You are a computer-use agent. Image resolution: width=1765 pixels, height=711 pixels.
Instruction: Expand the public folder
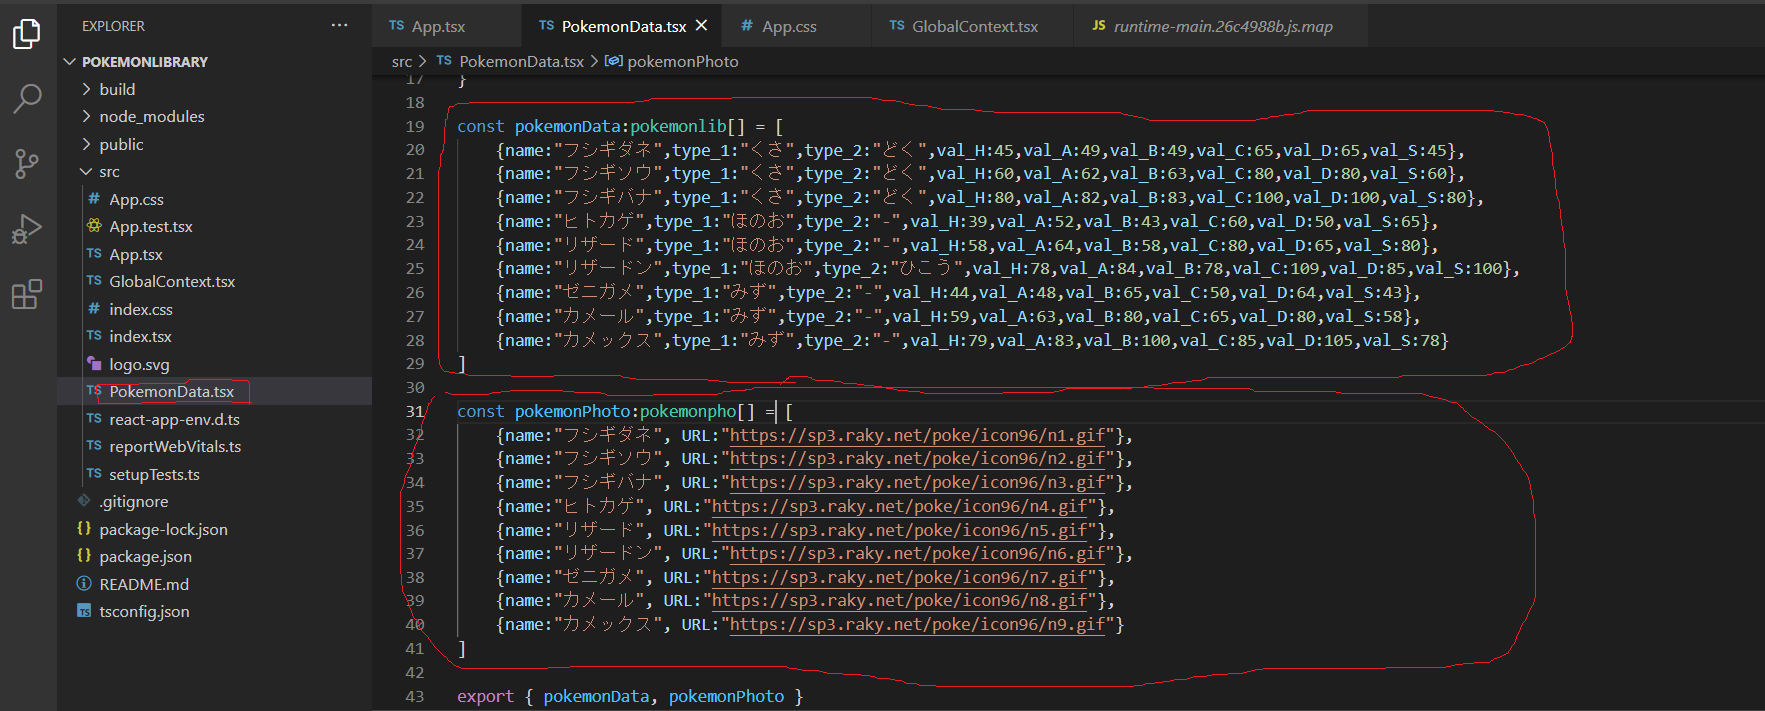[x=214, y=144]
